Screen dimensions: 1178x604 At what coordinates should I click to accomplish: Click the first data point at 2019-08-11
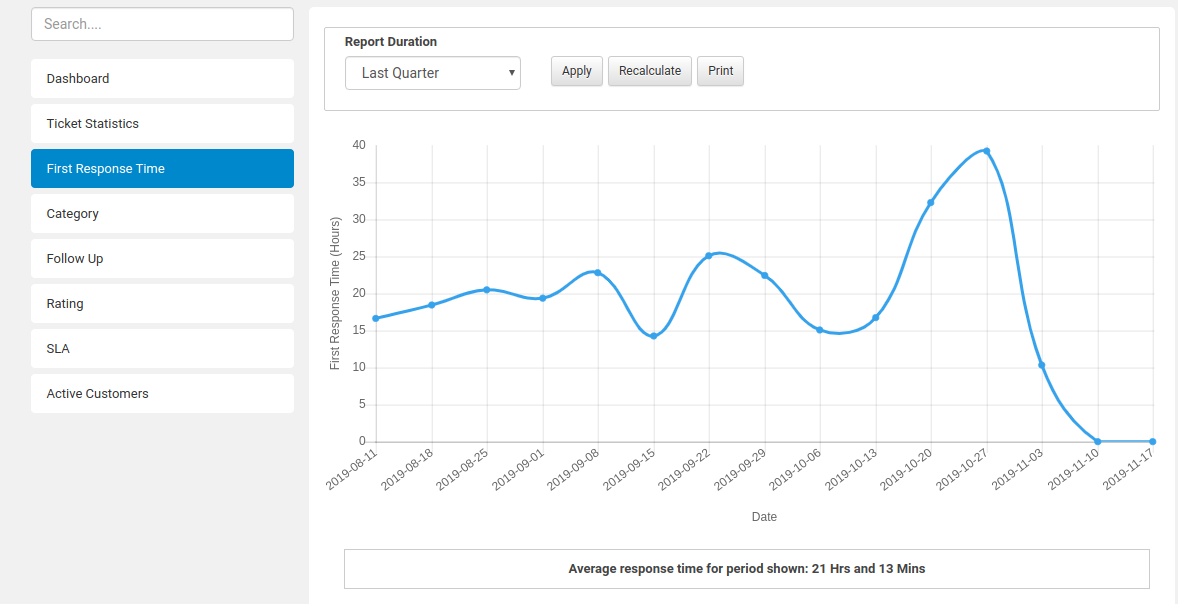point(376,318)
